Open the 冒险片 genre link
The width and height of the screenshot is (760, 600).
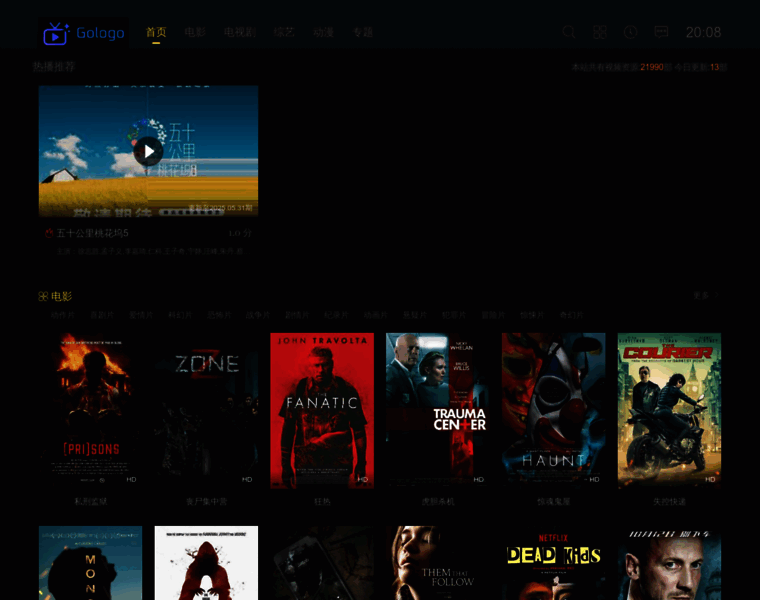pyautogui.click(x=493, y=315)
